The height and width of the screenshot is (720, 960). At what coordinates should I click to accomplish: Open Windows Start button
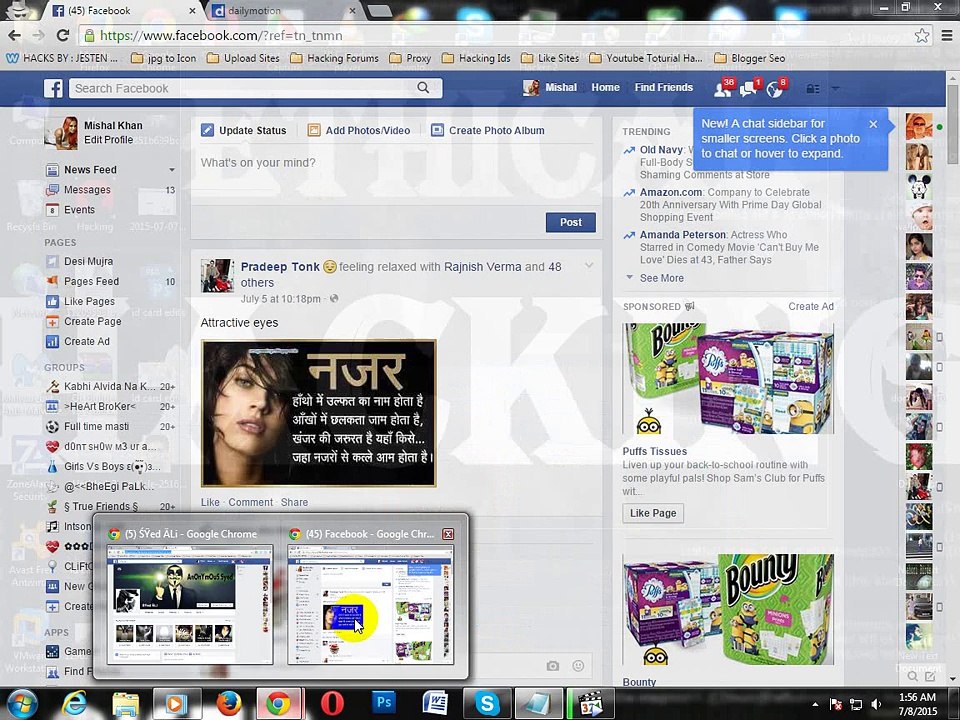[x=21, y=704]
